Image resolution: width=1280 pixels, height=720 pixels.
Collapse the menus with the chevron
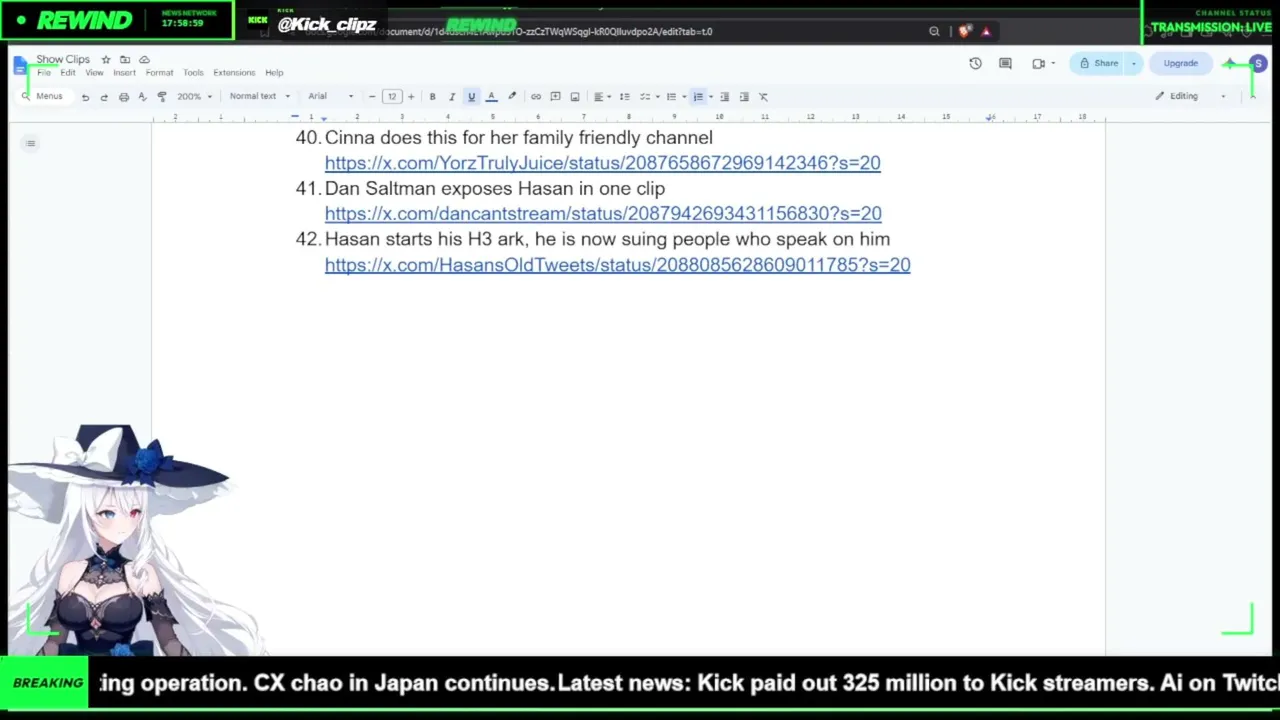coord(1253,96)
